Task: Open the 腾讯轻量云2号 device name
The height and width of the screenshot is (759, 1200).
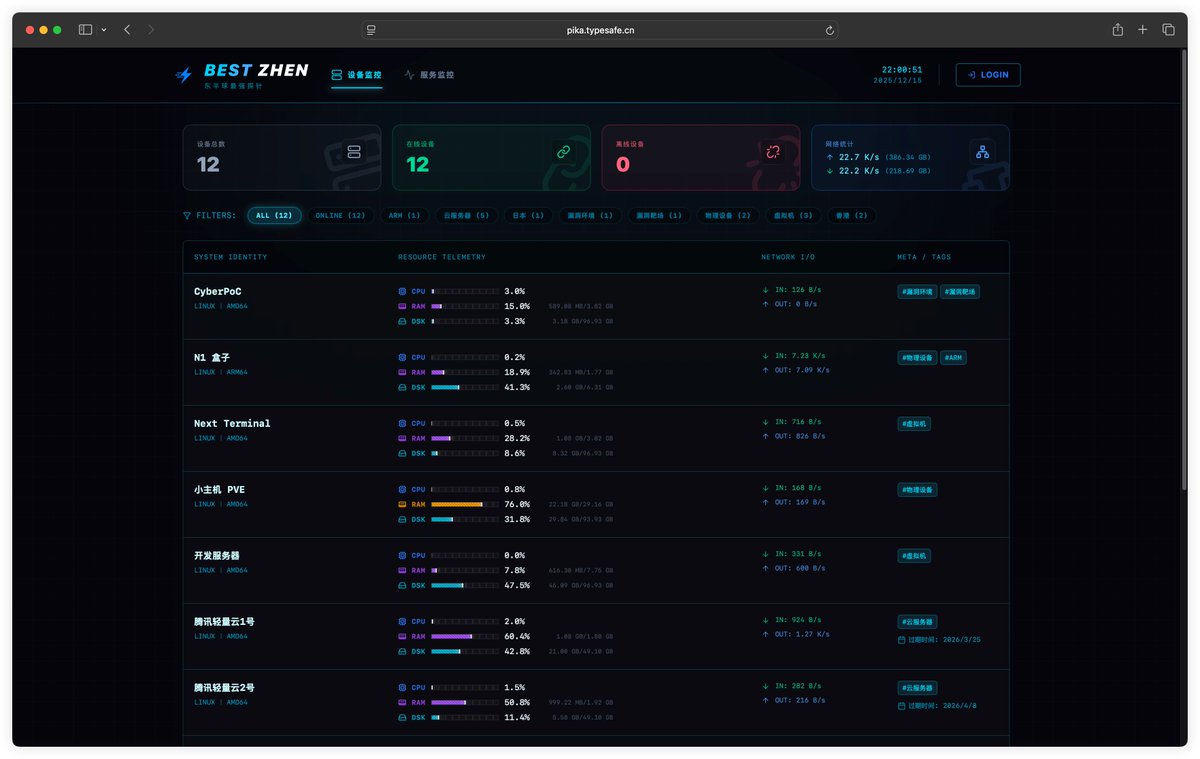Action: (x=224, y=687)
